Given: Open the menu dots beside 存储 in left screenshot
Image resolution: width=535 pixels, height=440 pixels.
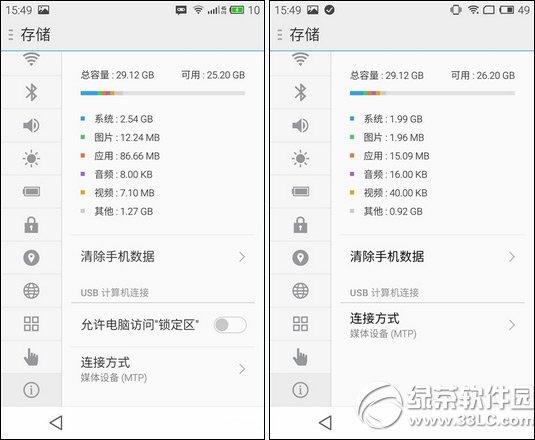Looking at the screenshot, I should click(11, 35).
